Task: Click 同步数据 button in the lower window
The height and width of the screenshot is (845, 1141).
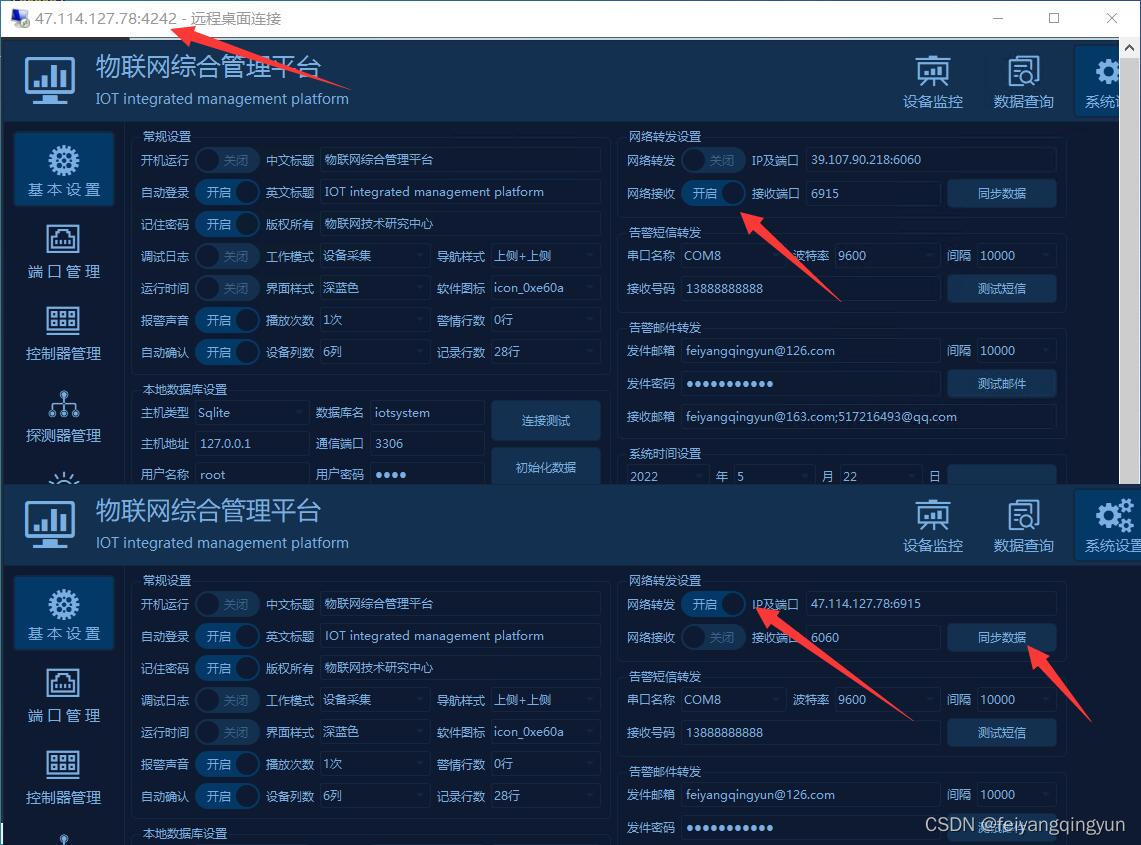Action: (1001, 638)
